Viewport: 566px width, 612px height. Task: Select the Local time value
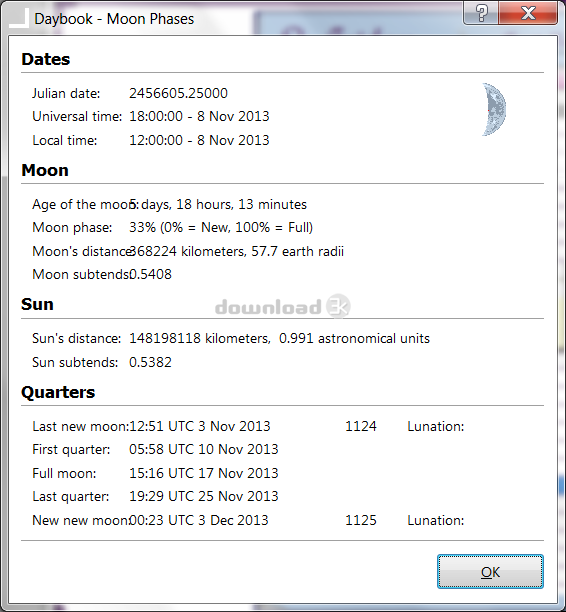pyautogui.click(x=199, y=140)
